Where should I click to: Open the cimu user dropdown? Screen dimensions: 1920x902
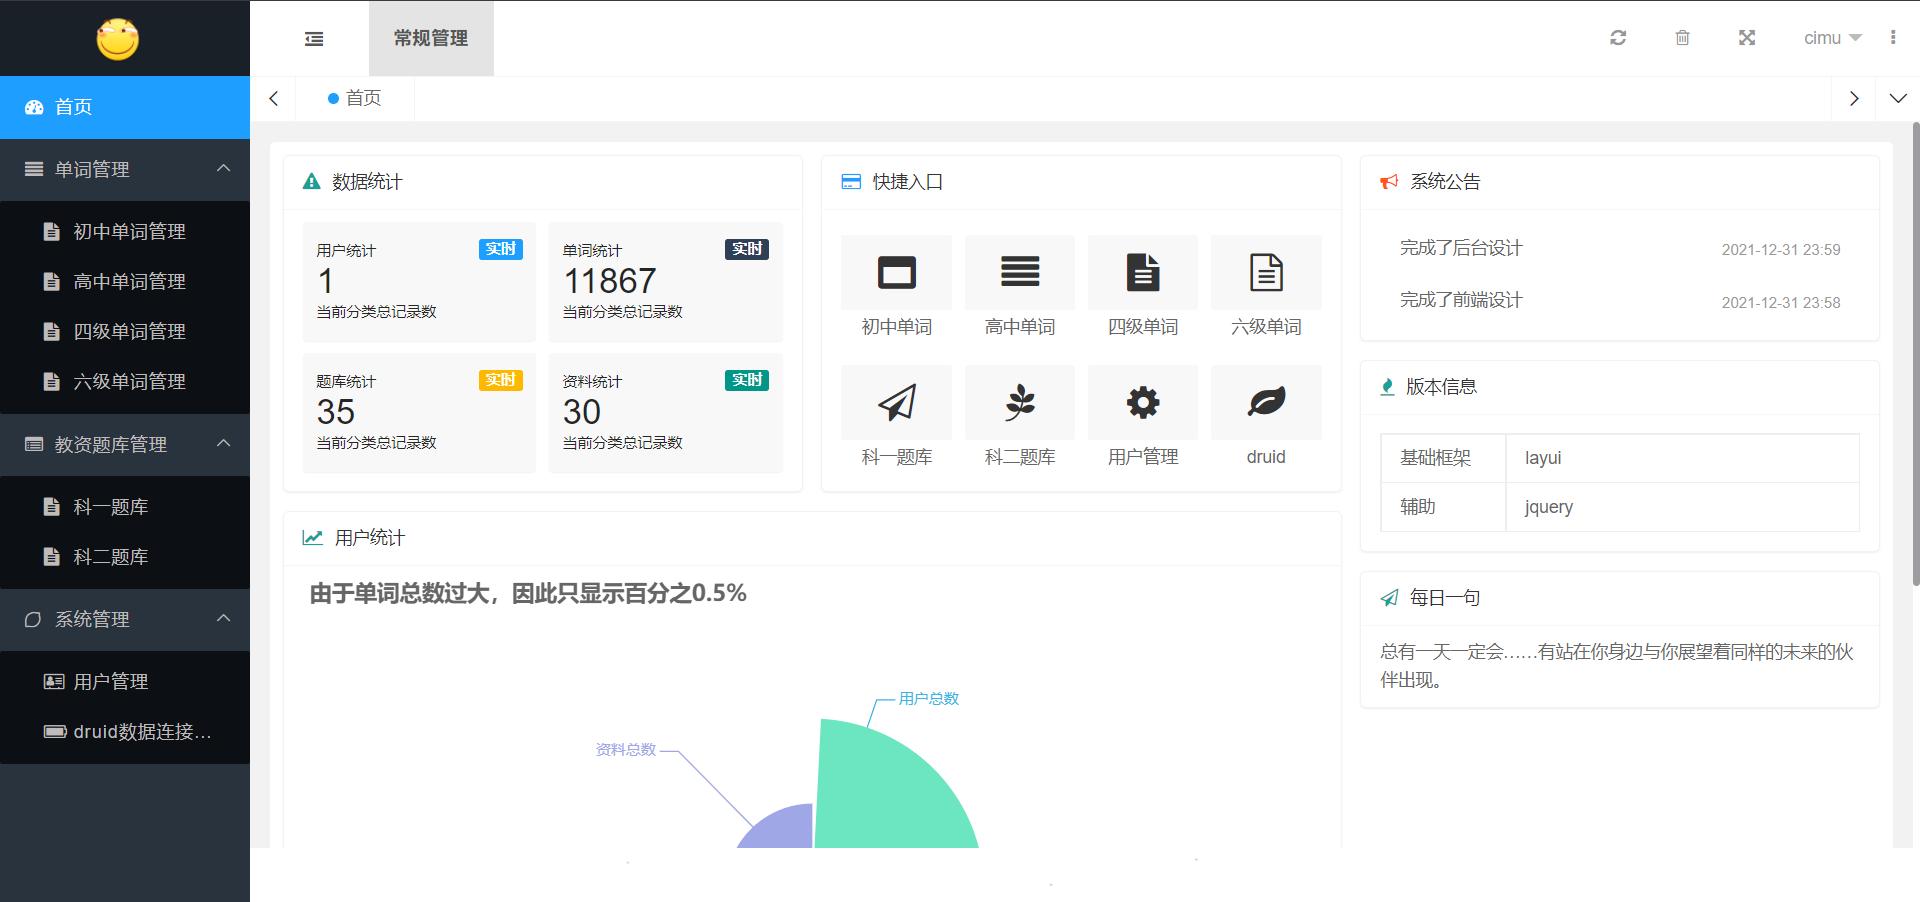pyautogui.click(x=1831, y=38)
